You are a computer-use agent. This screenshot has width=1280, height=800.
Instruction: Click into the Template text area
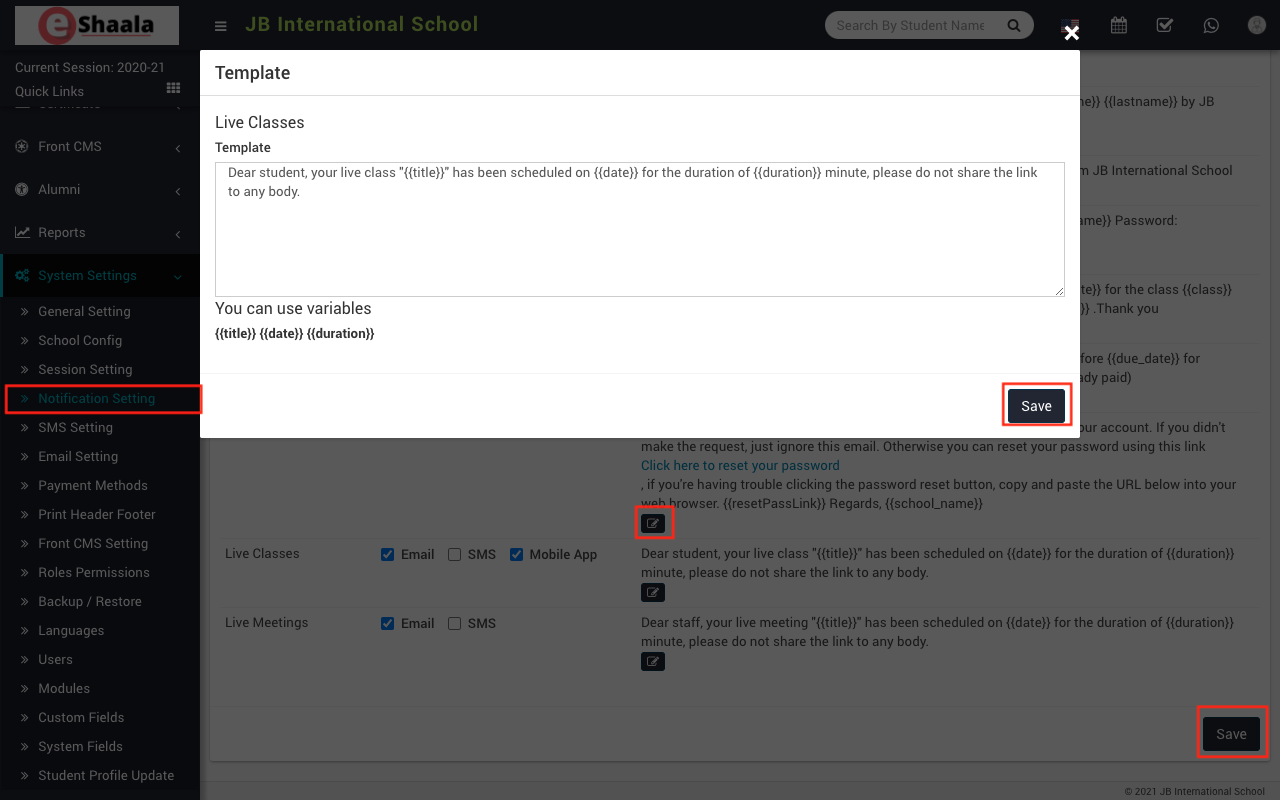[639, 230]
